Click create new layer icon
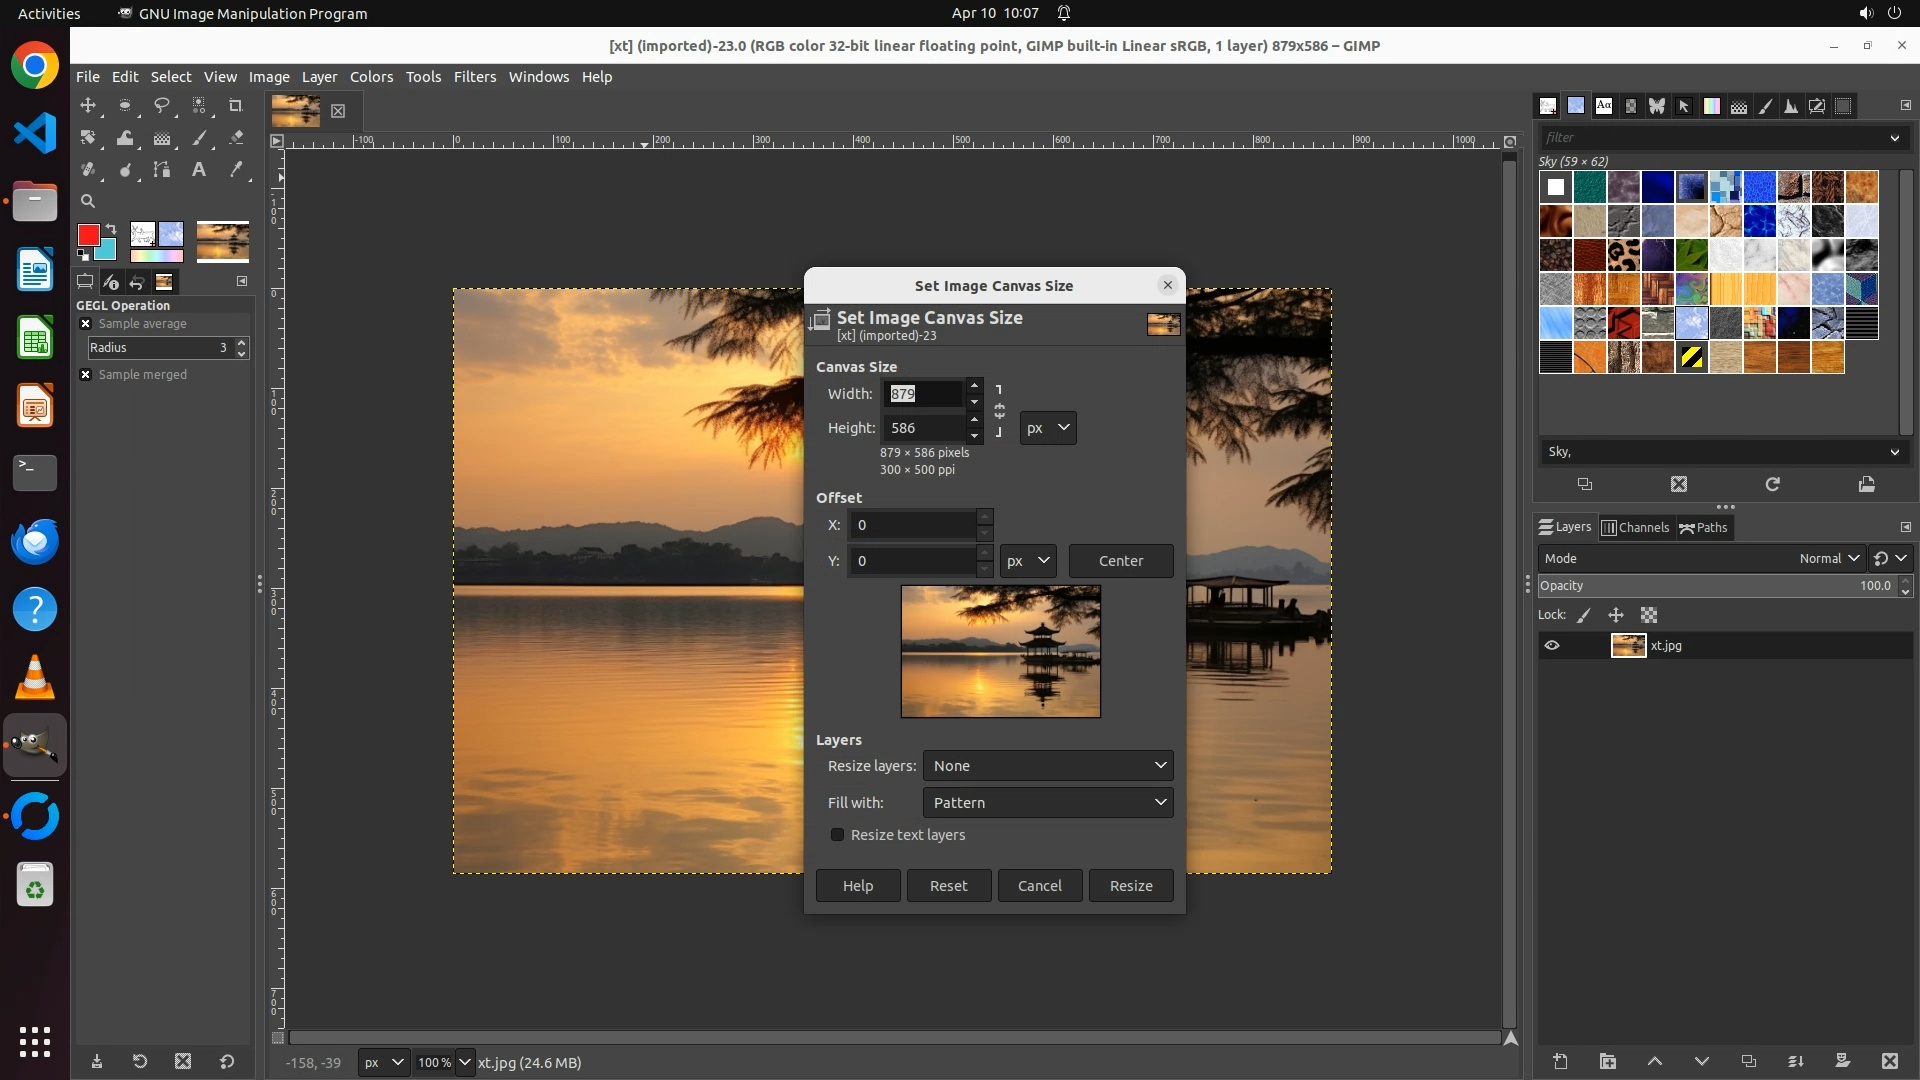The height and width of the screenshot is (1080, 1920). pos(1560,1061)
